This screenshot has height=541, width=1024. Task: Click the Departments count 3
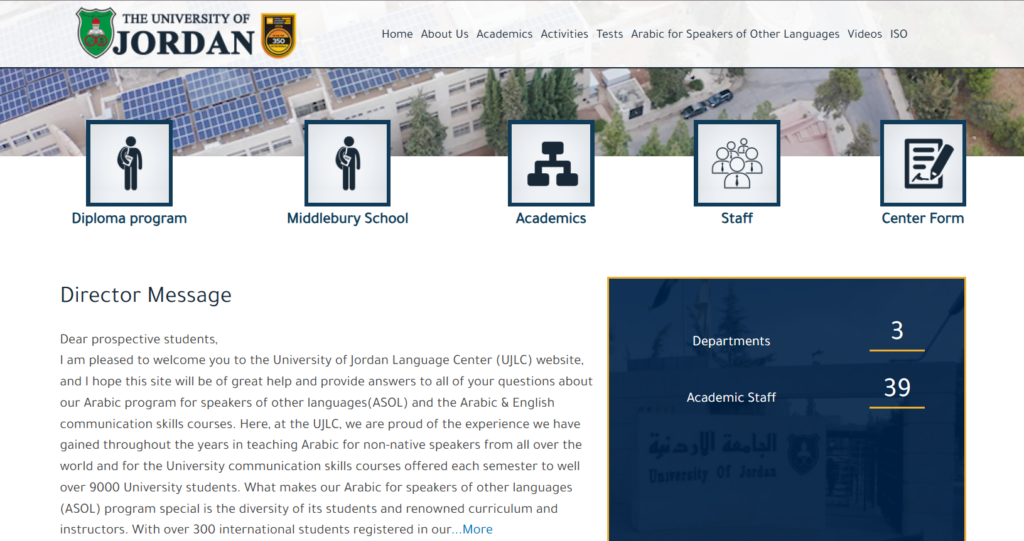pyautogui.click(x=897, y=331)
